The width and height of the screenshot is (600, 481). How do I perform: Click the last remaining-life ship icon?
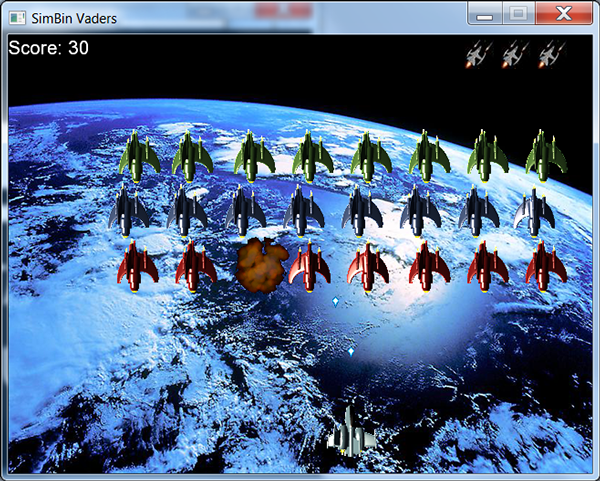tap(551, 55)
